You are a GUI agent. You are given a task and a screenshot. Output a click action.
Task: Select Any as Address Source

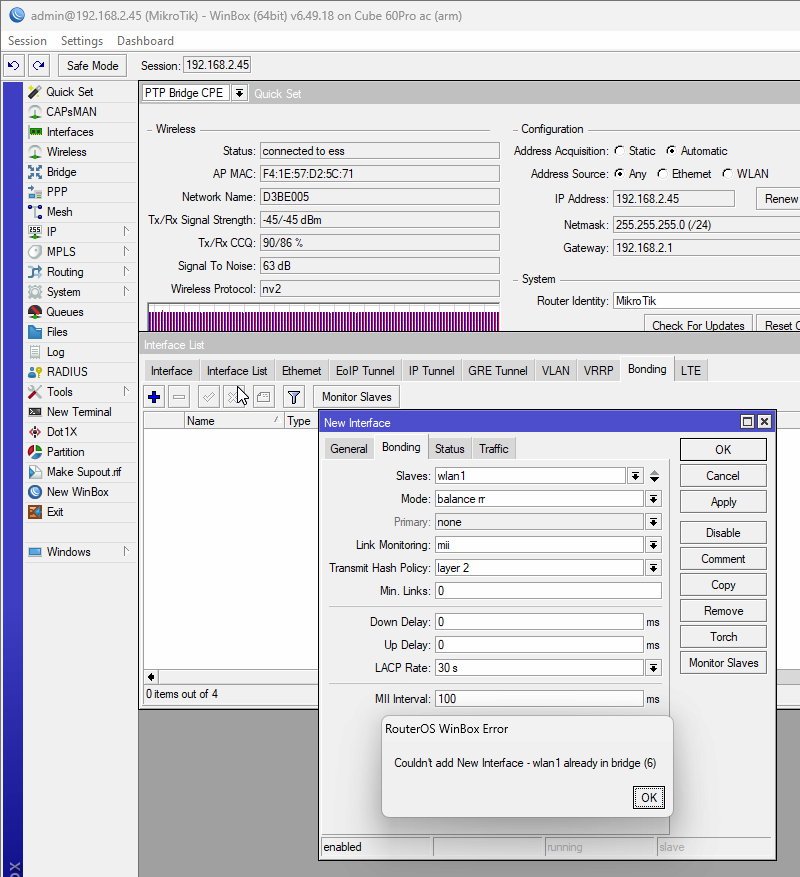(x=619, y=174)
